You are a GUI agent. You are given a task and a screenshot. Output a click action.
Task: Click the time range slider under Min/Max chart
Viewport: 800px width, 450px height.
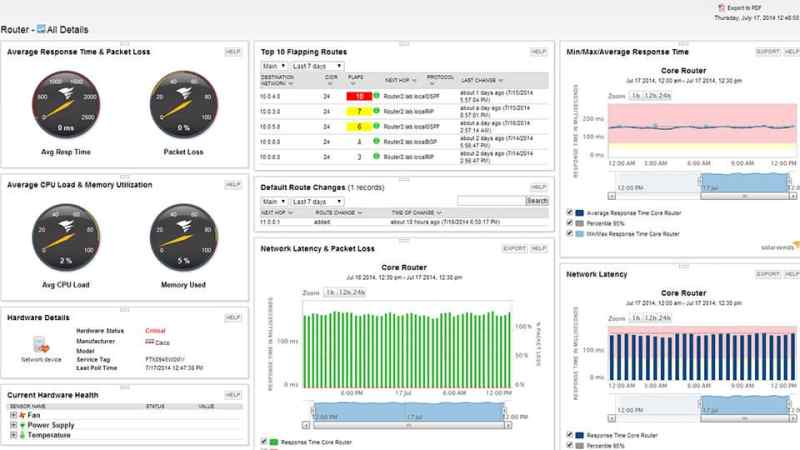[744, 183]
